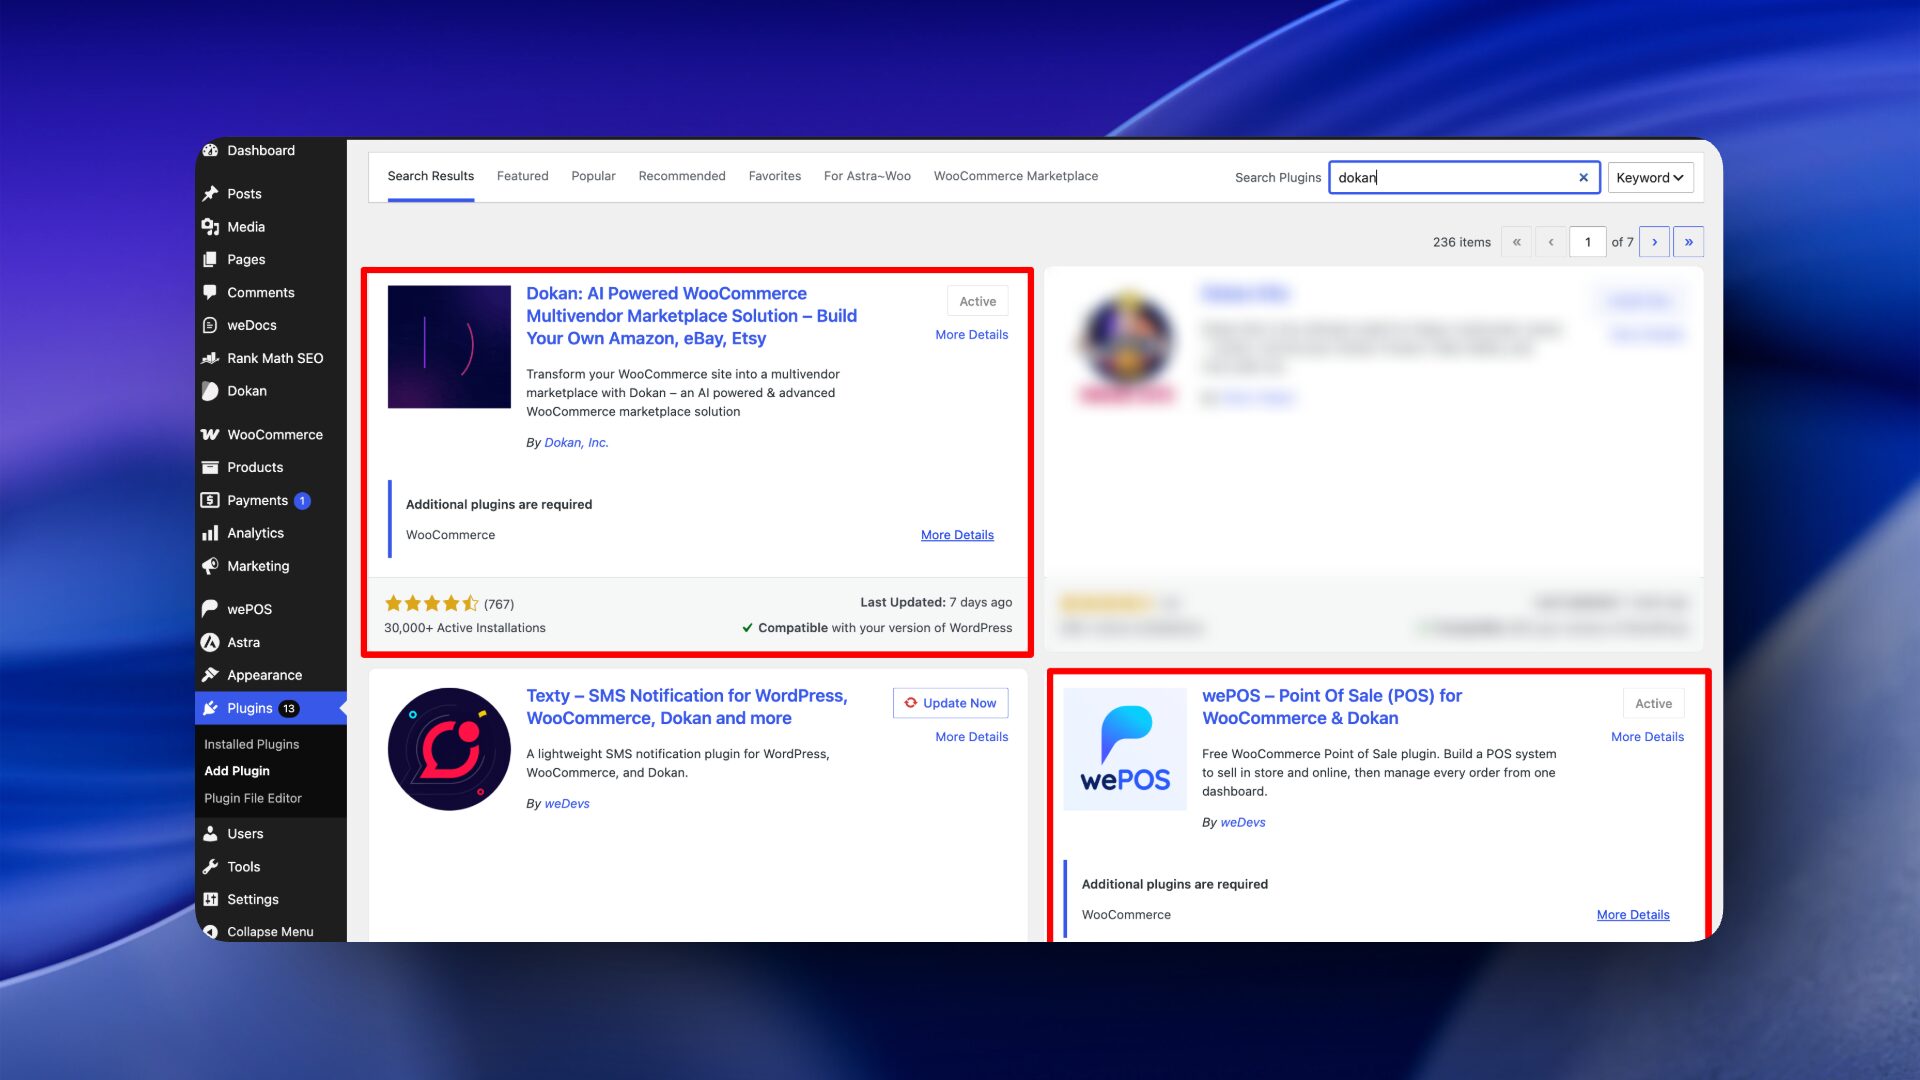Click Update Now for Texty plugin

click(950, 703)
